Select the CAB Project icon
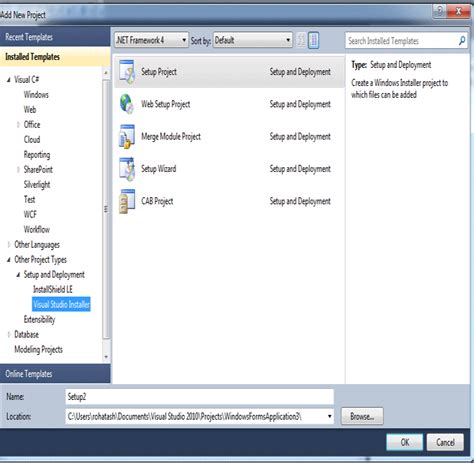The image size is (474, 463). pos(127,201)
